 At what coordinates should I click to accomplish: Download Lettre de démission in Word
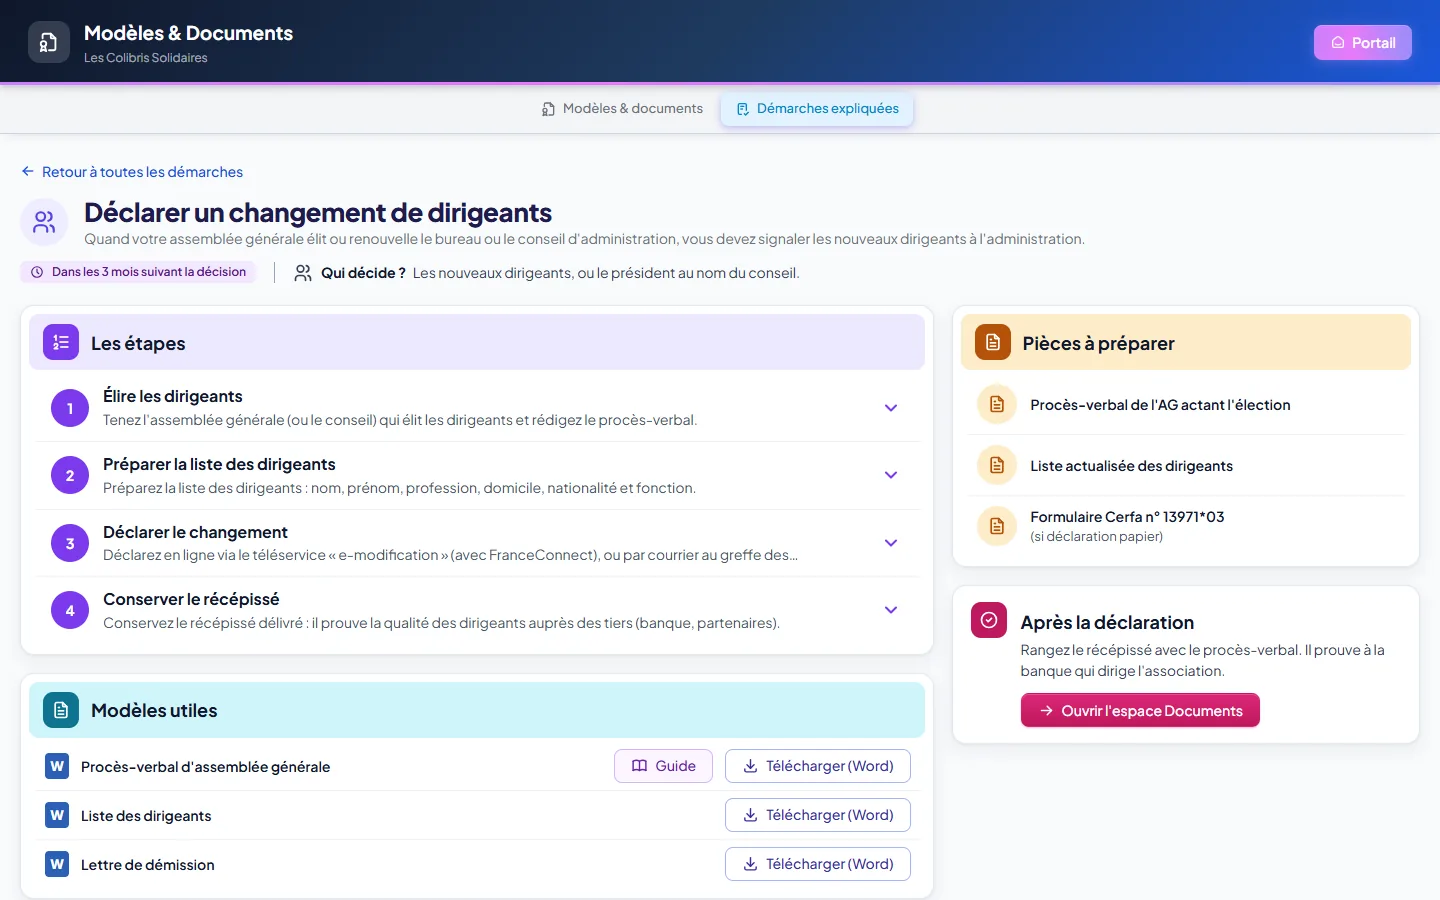(x=818, y=864)
